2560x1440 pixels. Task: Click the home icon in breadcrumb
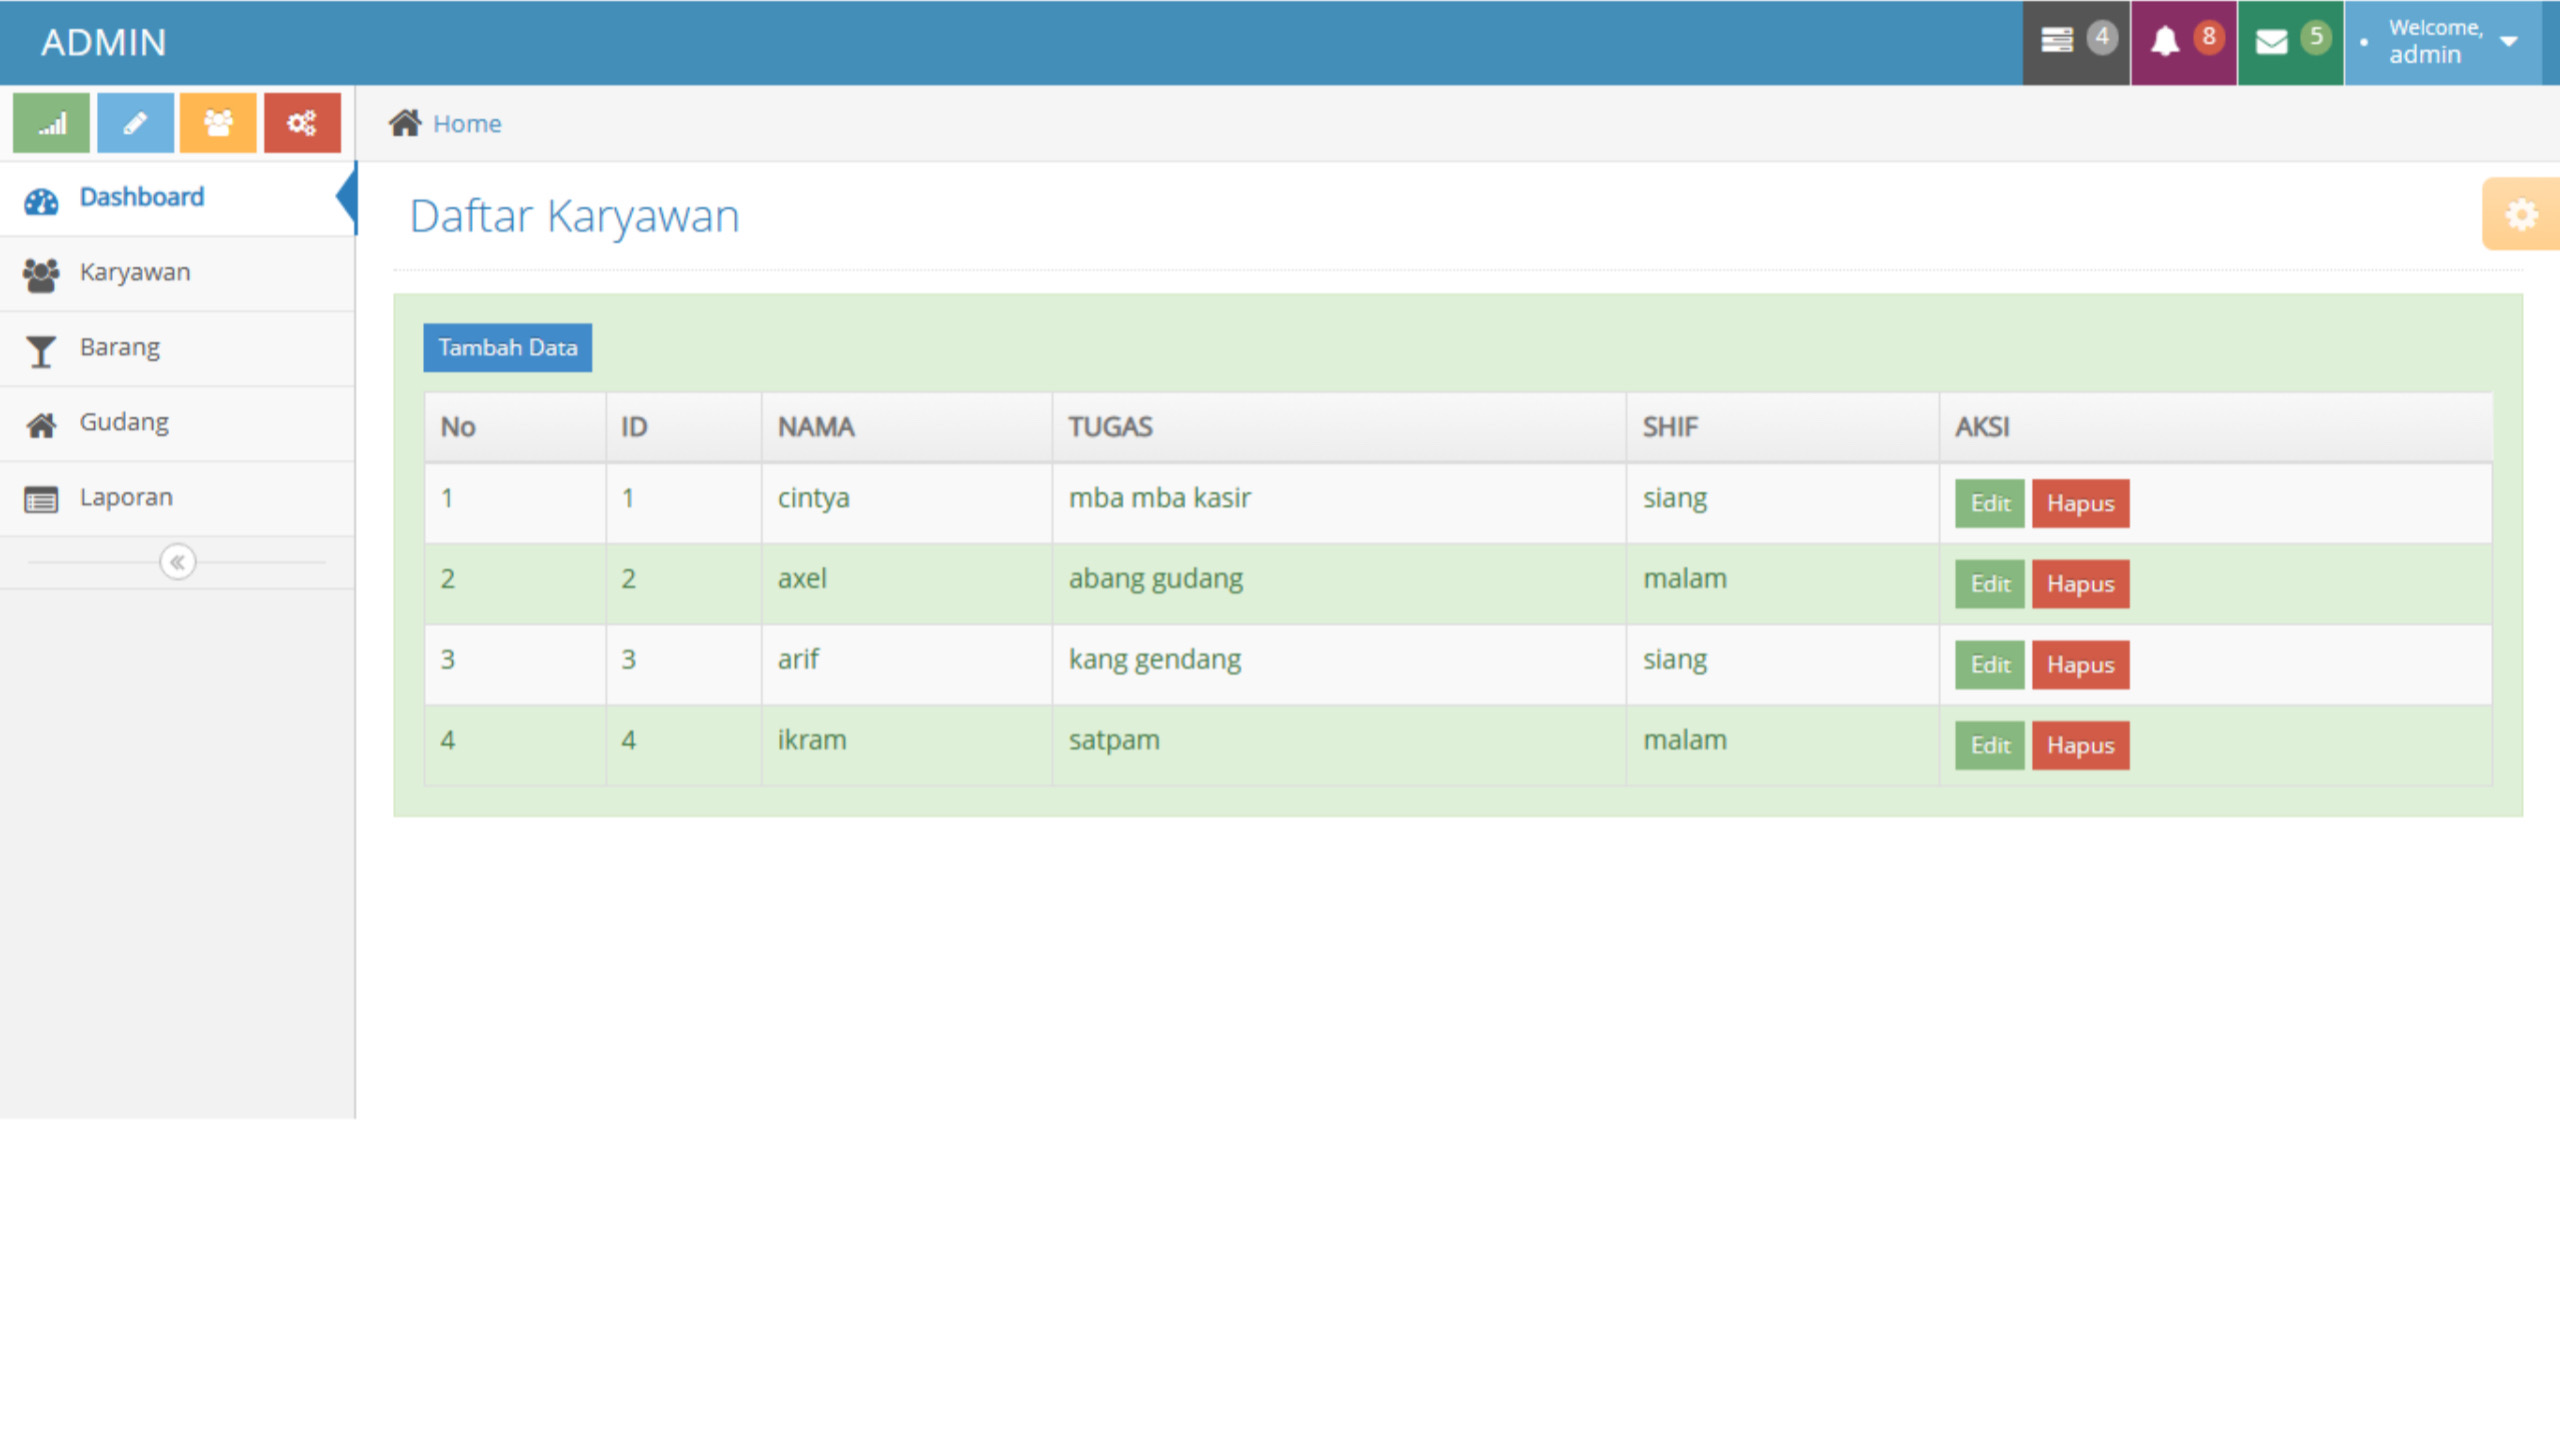[x=405, y=123]
